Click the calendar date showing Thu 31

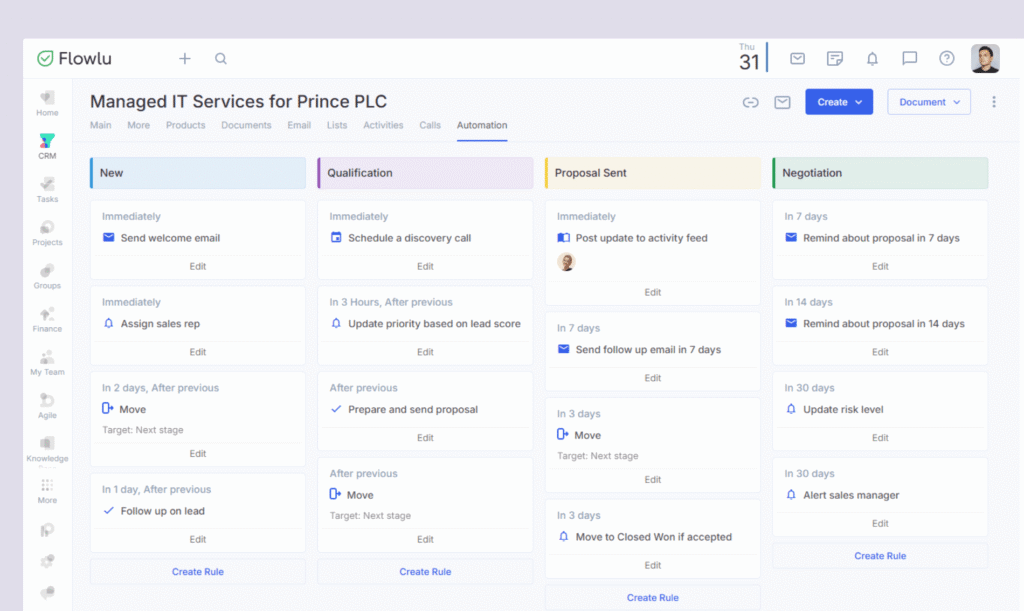748,58
